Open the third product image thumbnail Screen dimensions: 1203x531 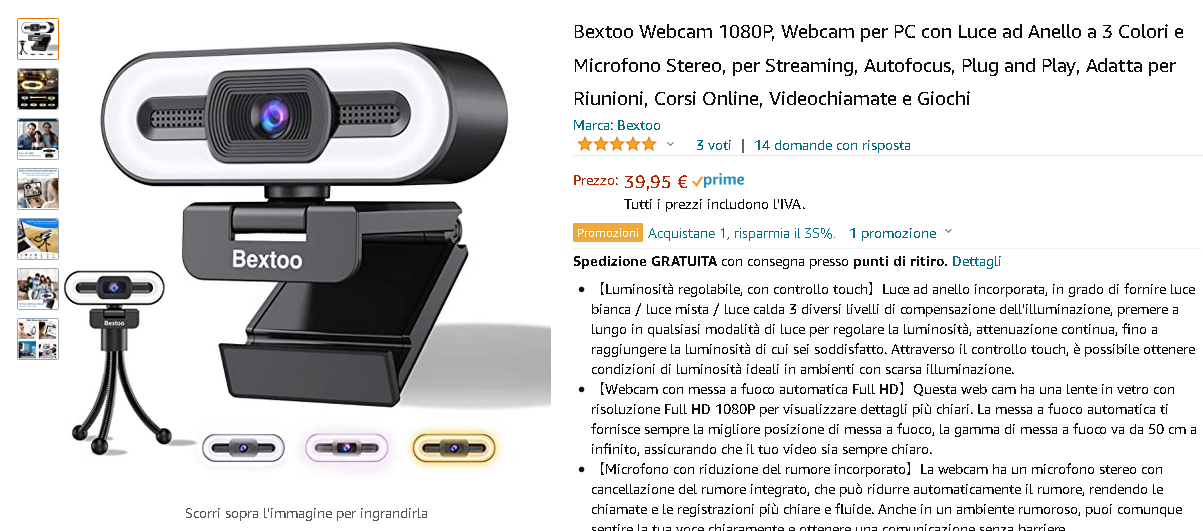(38, 139)
